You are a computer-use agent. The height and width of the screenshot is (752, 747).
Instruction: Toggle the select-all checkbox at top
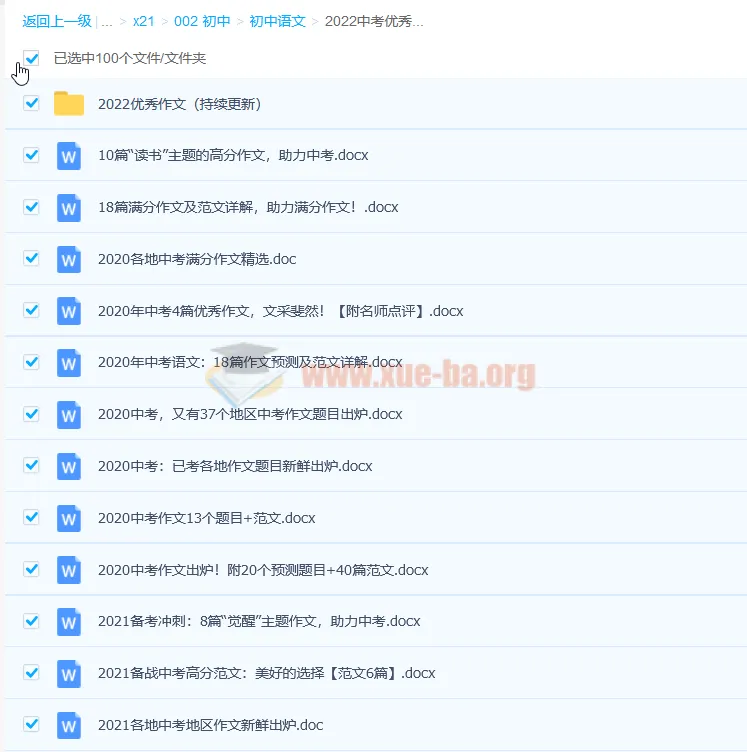31,58
